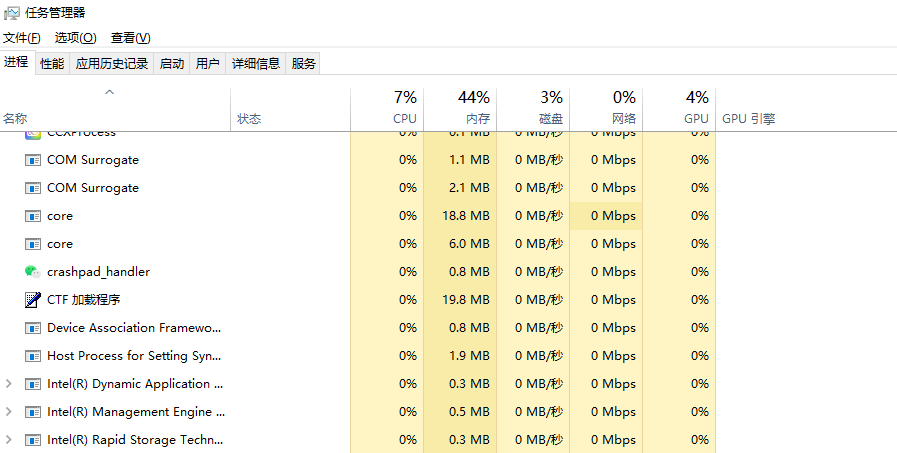Open the 查看(V) menu
The image size is (897, 453).
click(130, 38)
